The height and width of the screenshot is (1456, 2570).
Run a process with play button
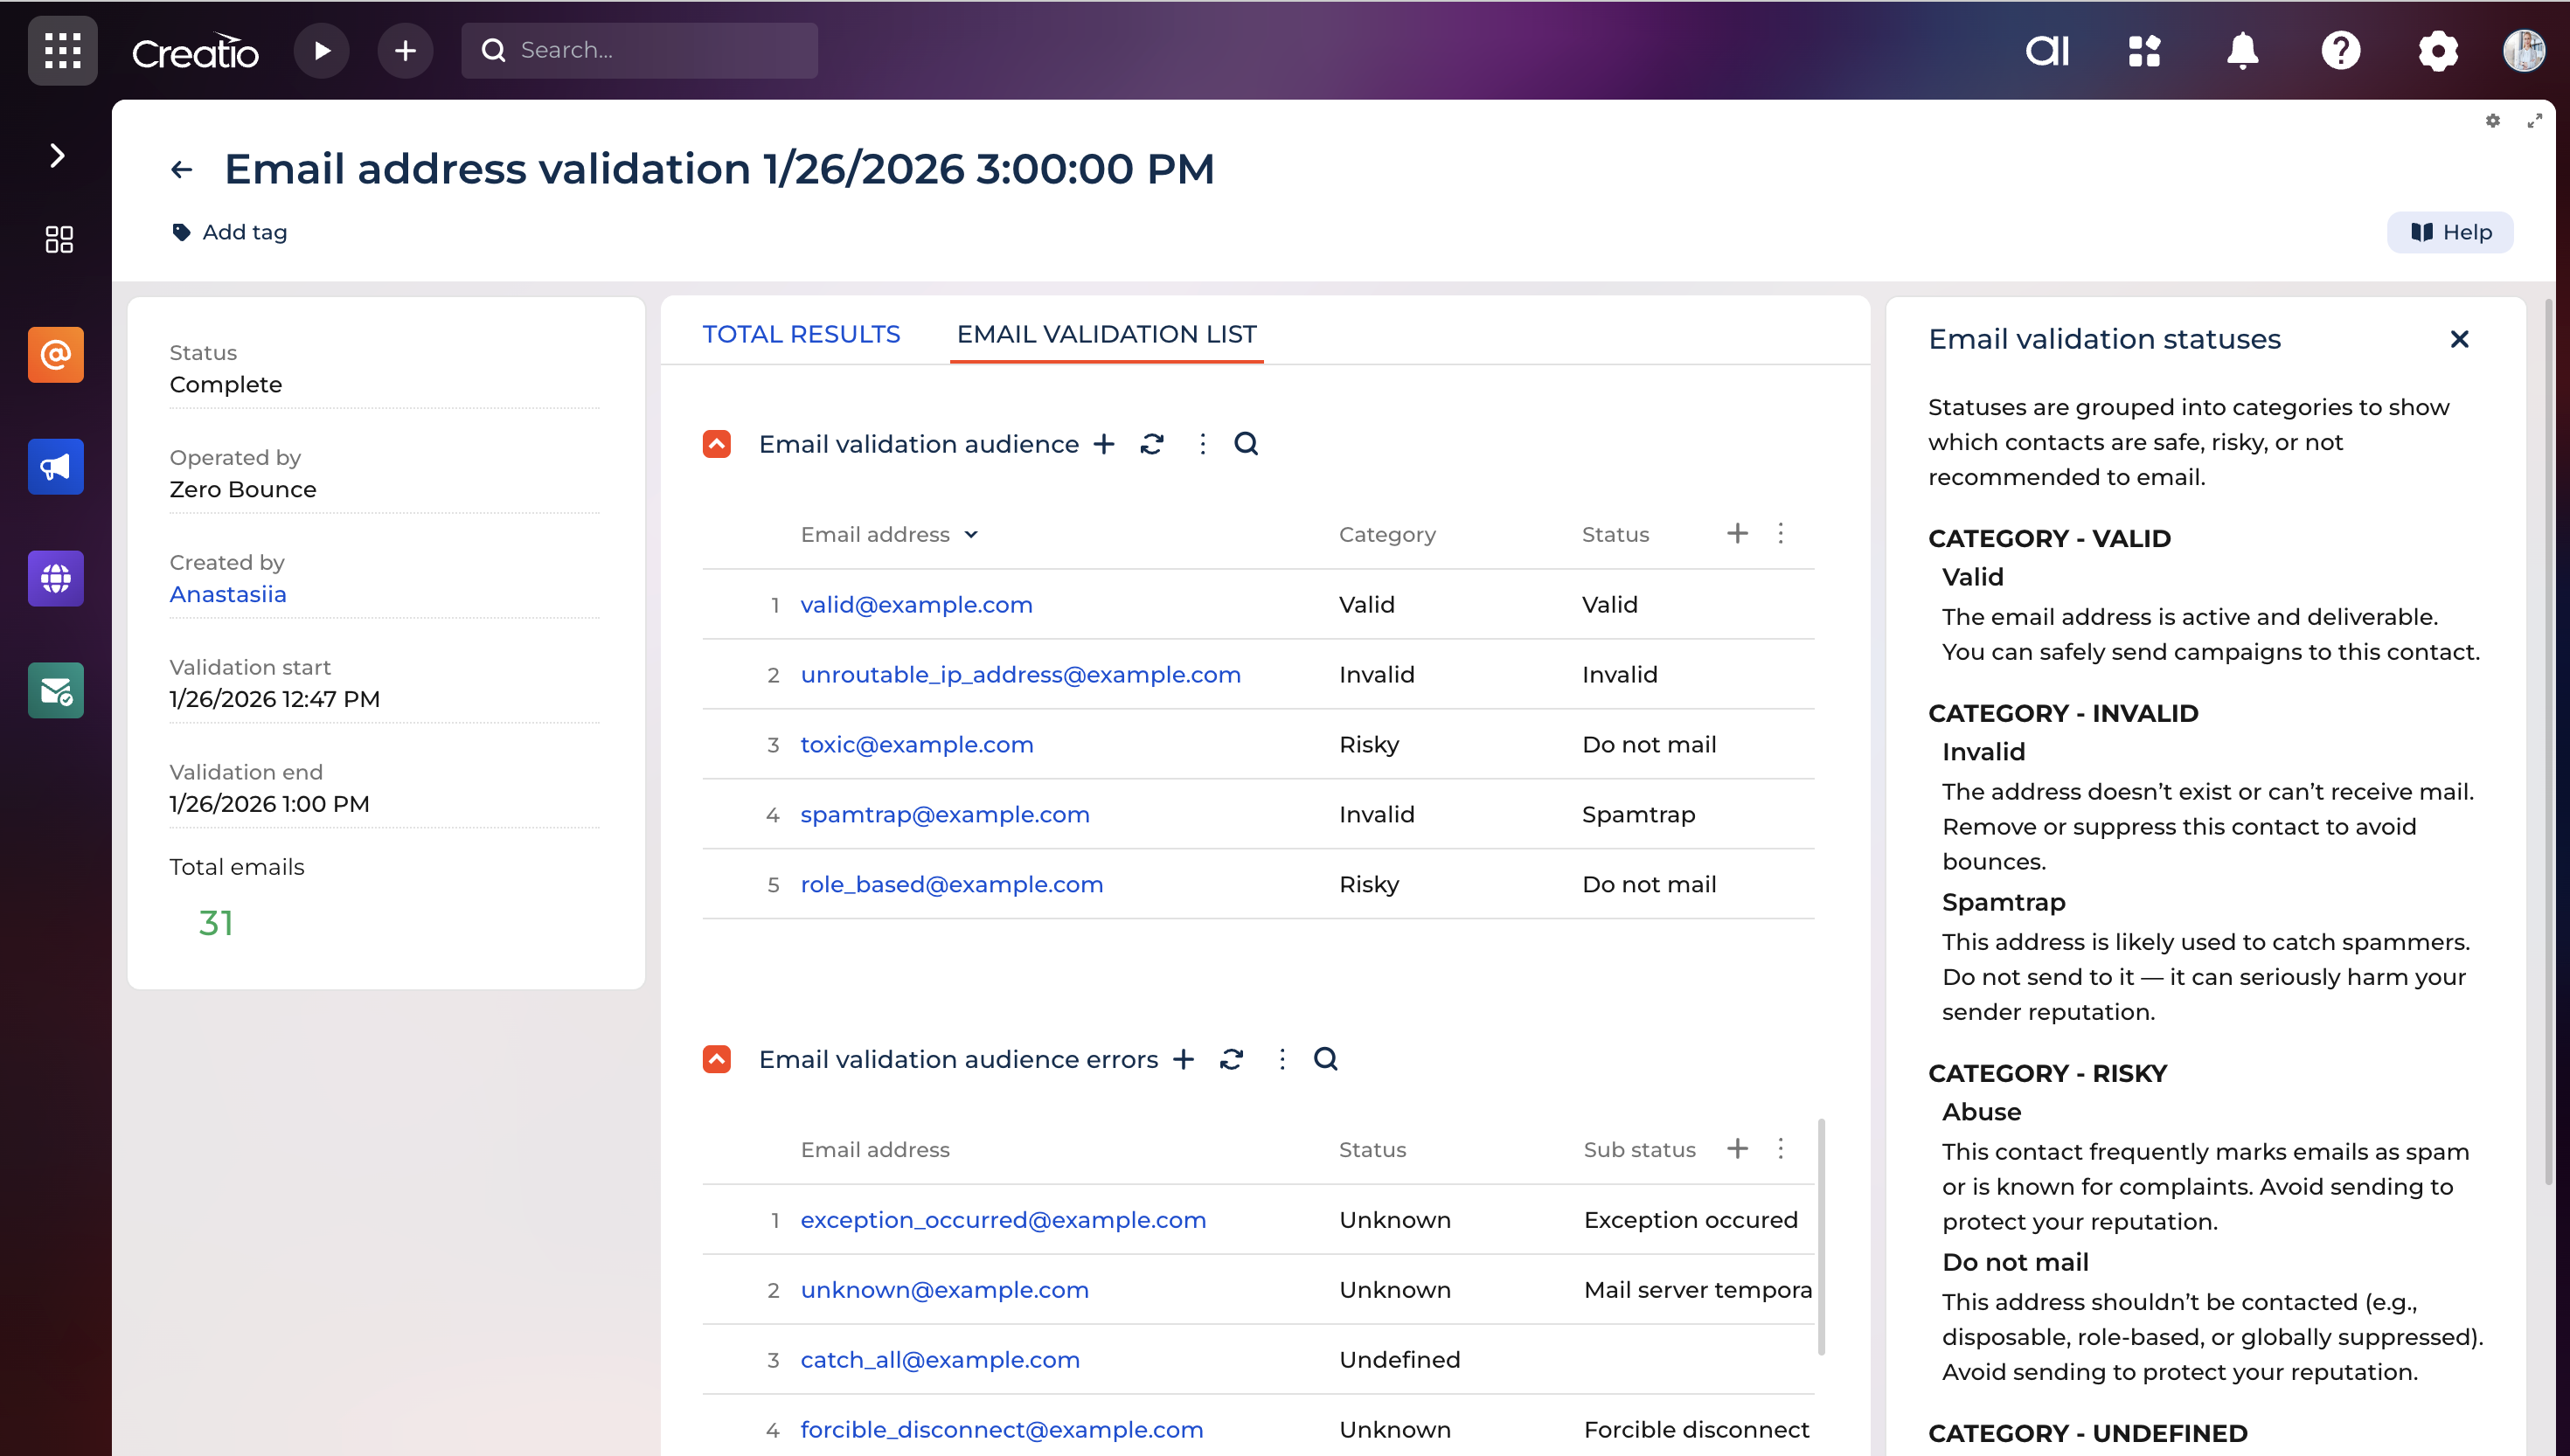[321, 50]
